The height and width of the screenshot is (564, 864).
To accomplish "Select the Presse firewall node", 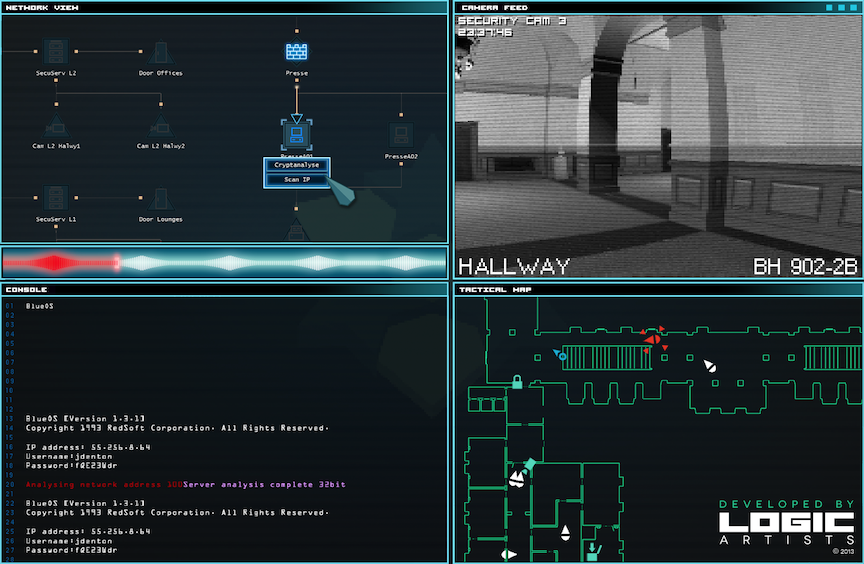I will 296,51.
